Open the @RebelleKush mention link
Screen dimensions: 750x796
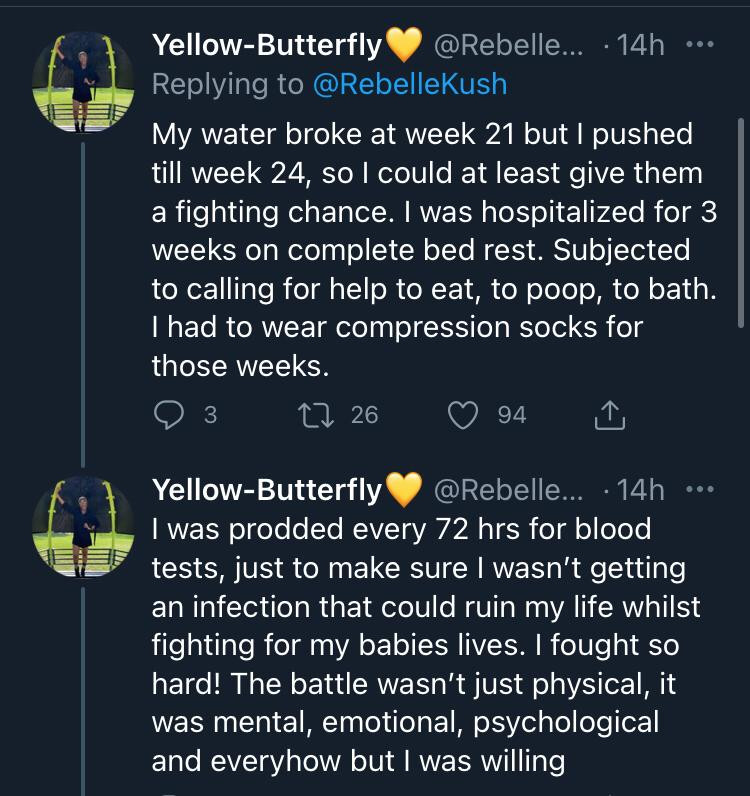click(x=410, y=84)
